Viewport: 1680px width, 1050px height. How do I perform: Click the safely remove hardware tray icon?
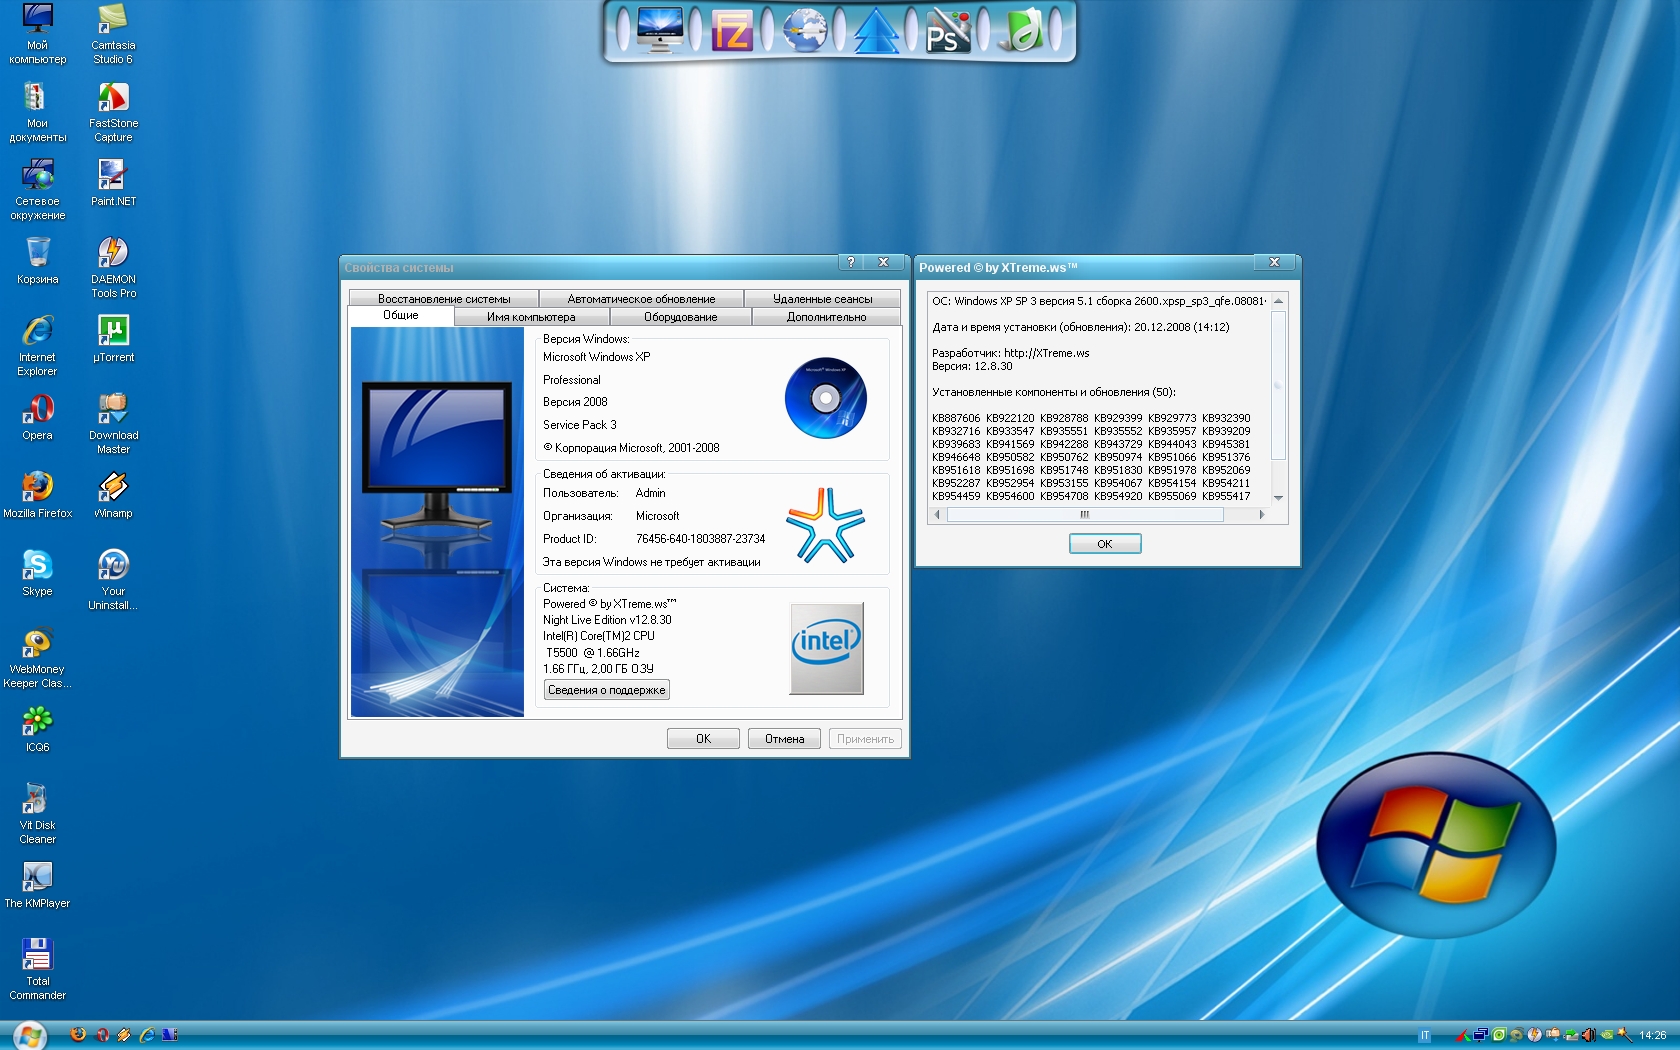(x=1571, y=1036)
